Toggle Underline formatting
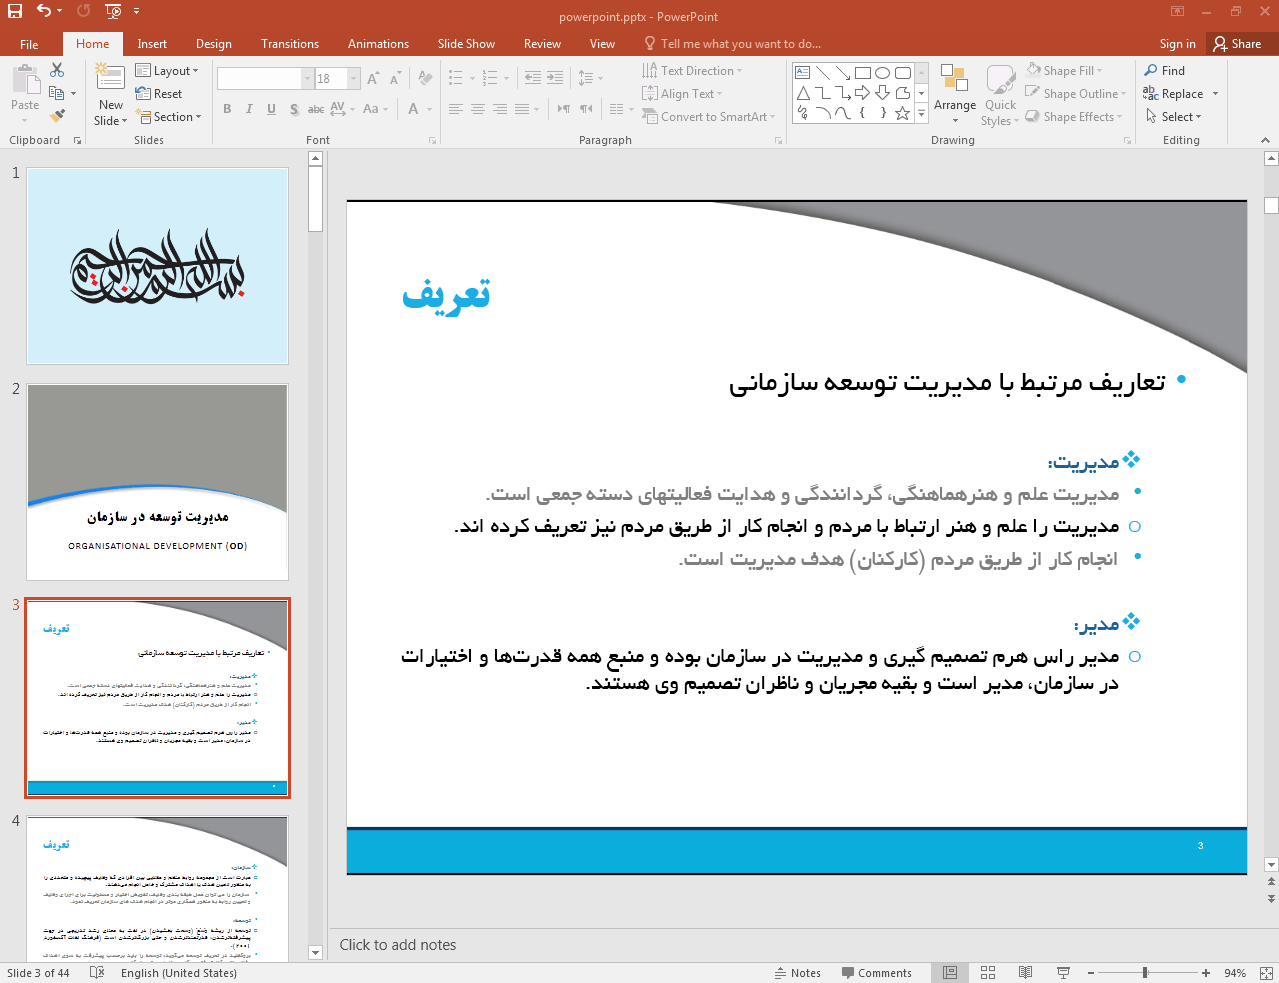The image size is (1279, 983). click(x=271, y=109)
